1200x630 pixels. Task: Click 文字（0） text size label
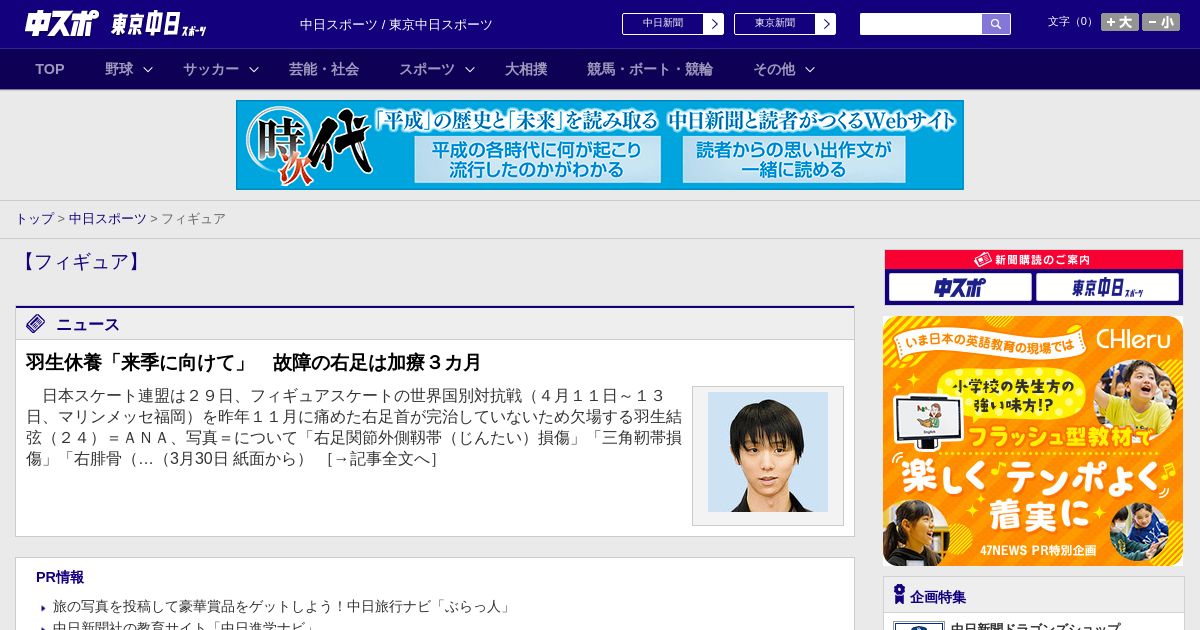point(1072,22)
